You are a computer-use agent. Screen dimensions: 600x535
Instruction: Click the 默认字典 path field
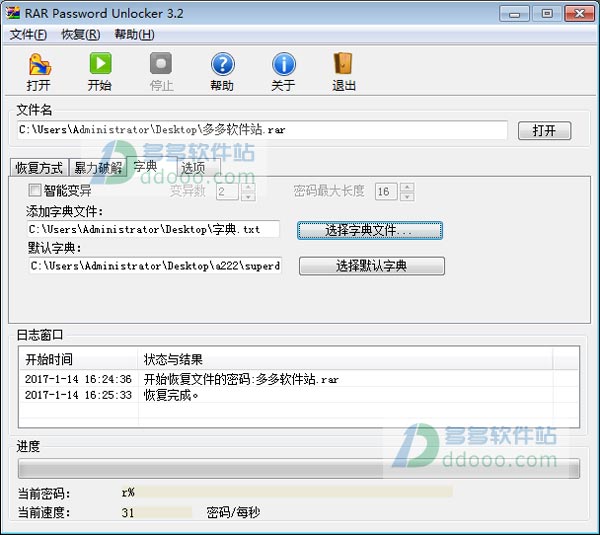[x=155, y=265]
